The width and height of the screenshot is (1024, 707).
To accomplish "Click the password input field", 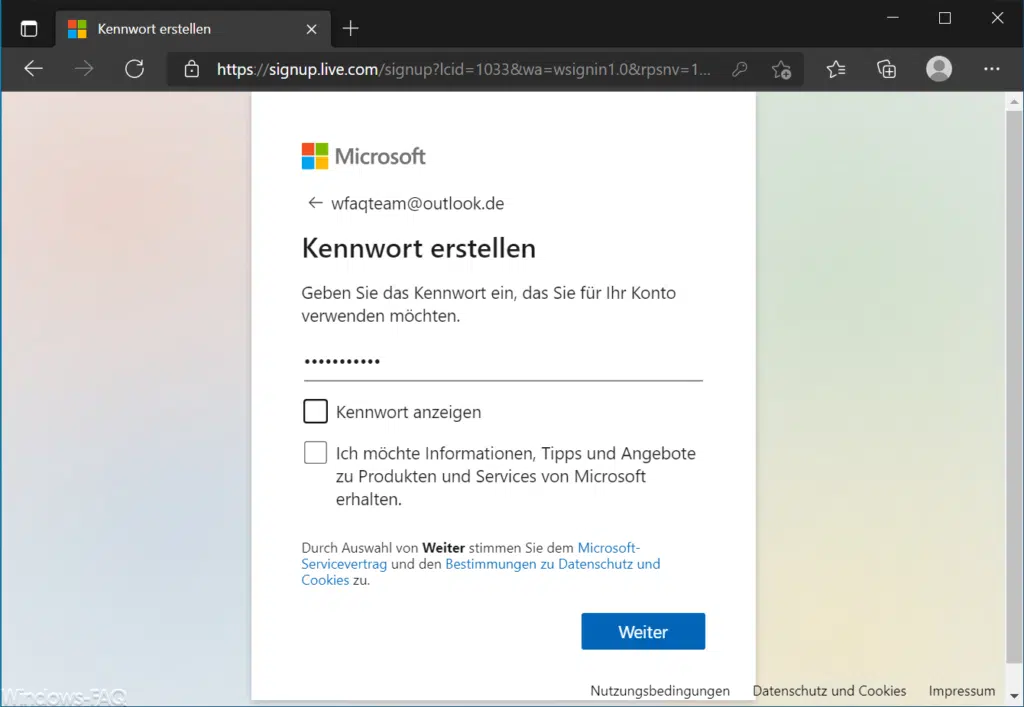I will click(450, 363).
